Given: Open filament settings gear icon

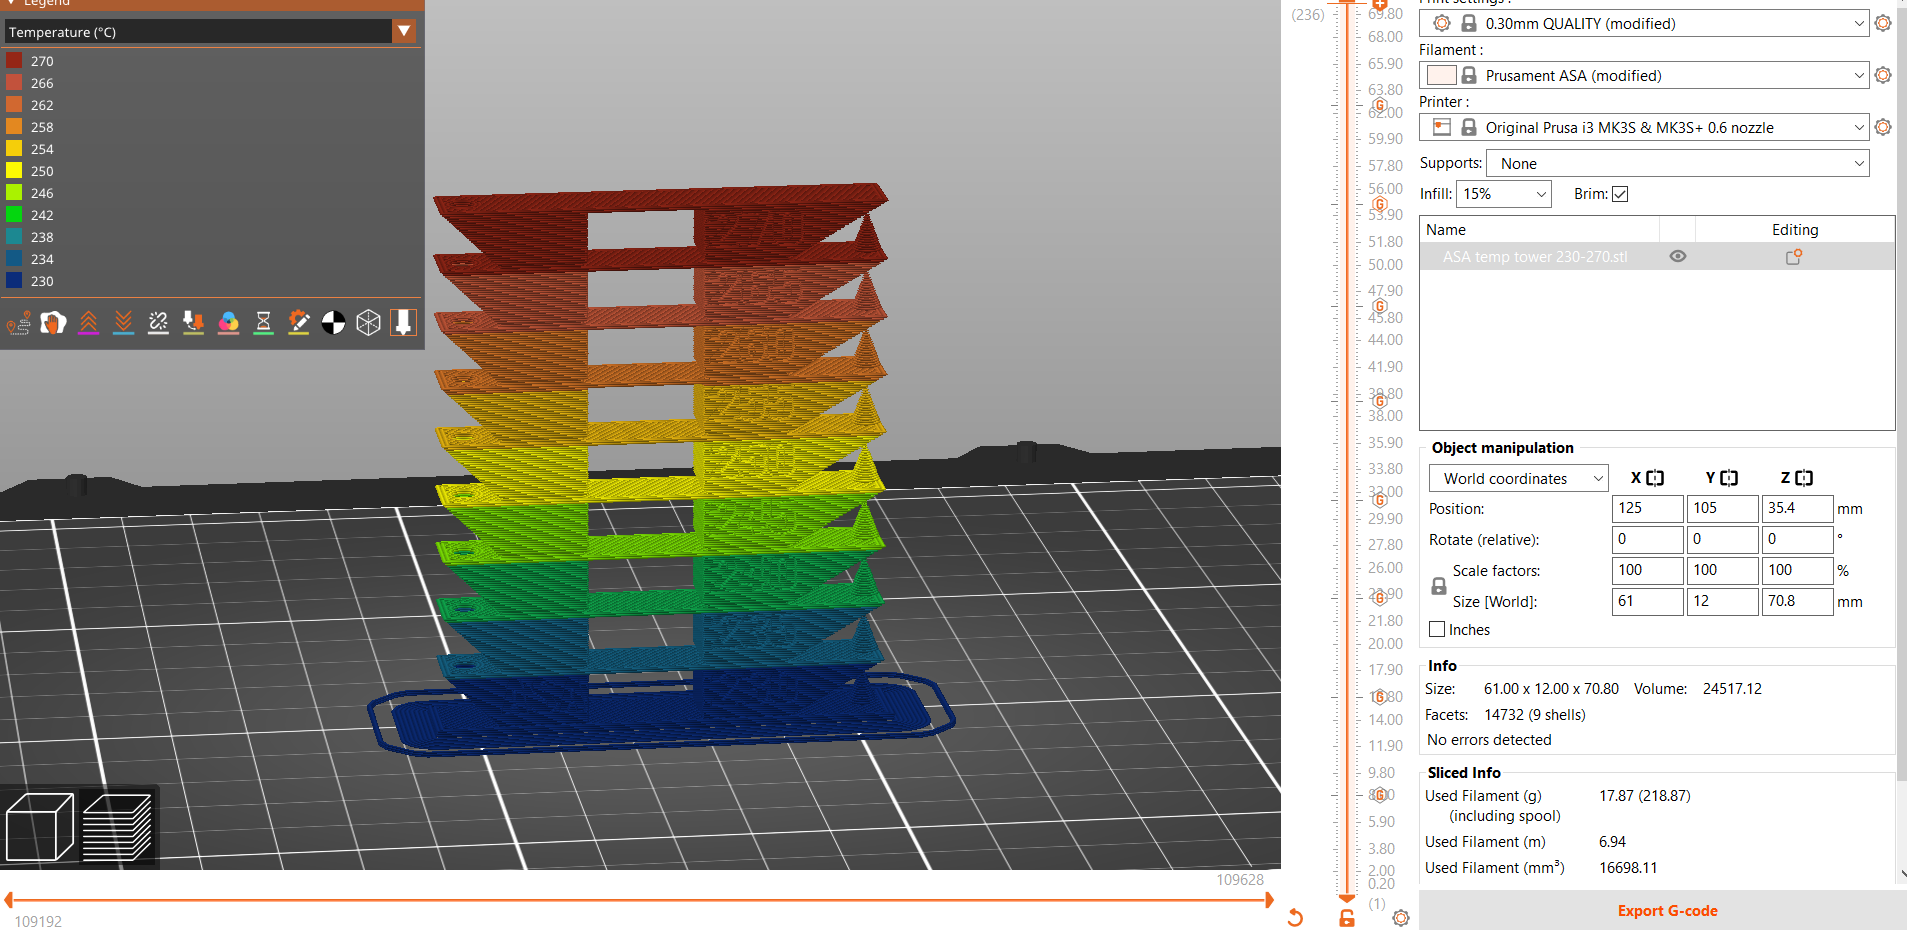Looking at the screenshot, I should click(x=1883, y=75).
